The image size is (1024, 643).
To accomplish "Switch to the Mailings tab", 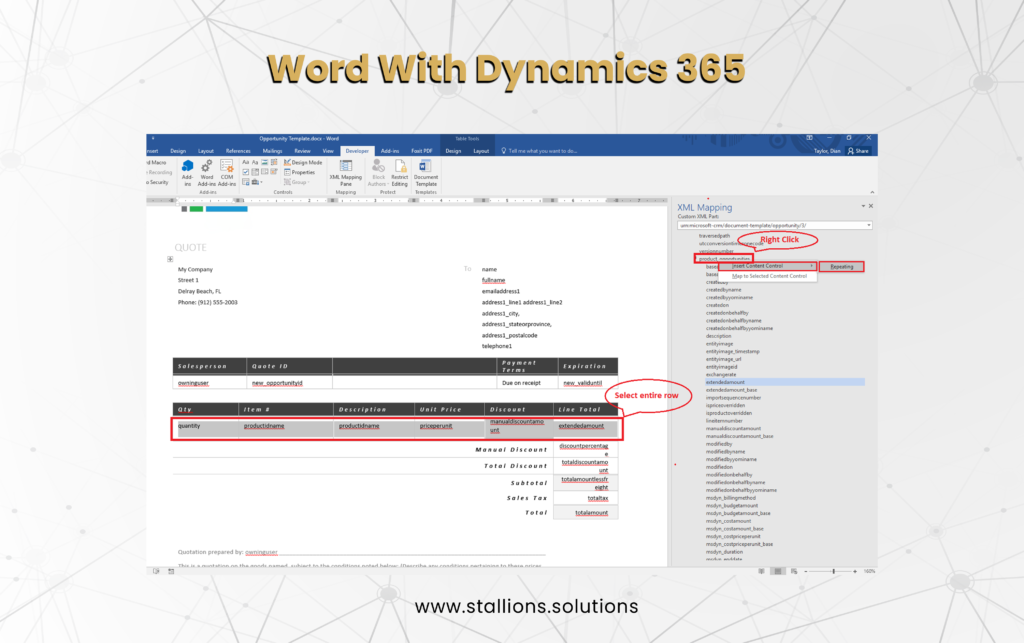I will [x=272, y=151].
